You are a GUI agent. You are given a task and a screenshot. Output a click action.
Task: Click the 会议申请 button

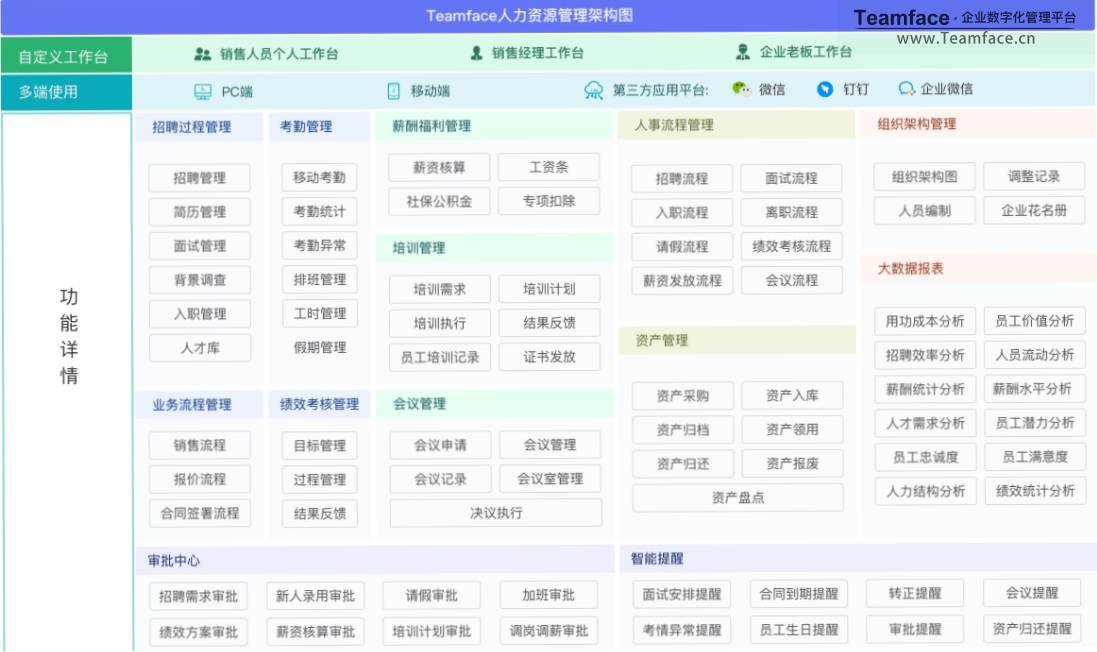[x=440, y=445]
